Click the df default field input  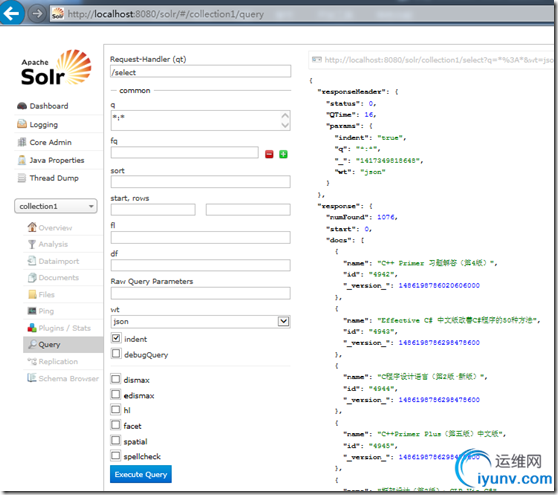tap(200, 265)
